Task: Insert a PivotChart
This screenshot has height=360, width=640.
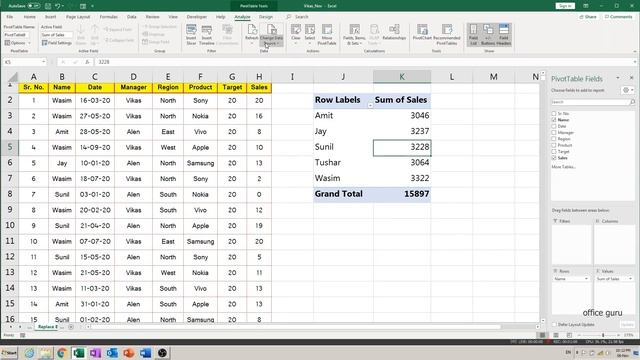Action: (x=422, y=32)
